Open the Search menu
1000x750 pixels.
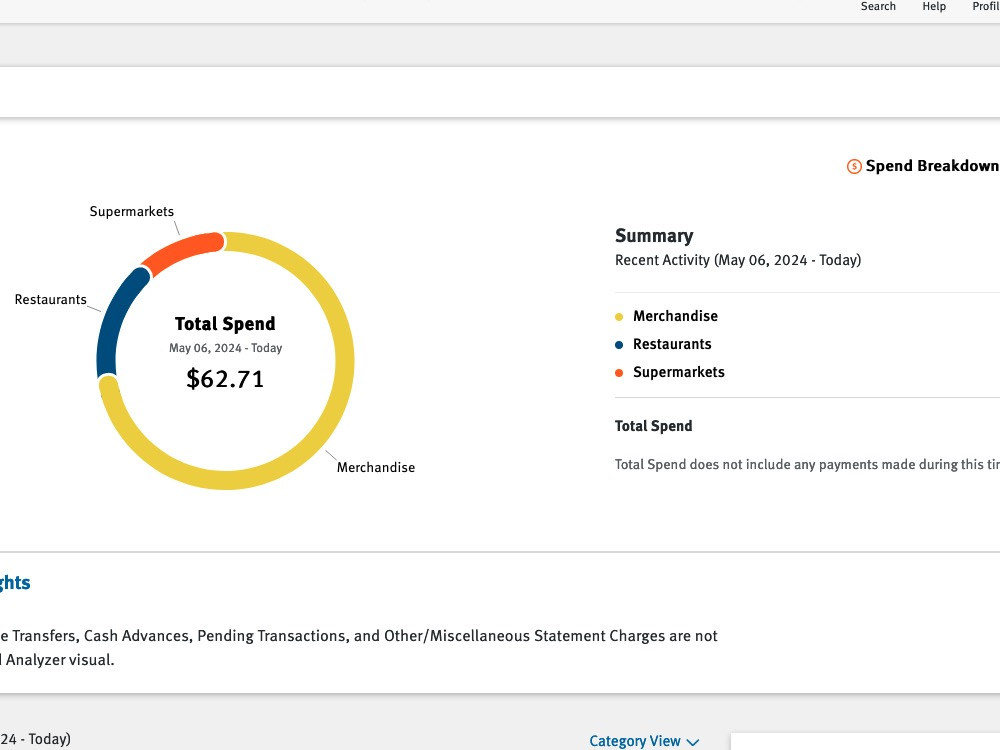[878, 7]
